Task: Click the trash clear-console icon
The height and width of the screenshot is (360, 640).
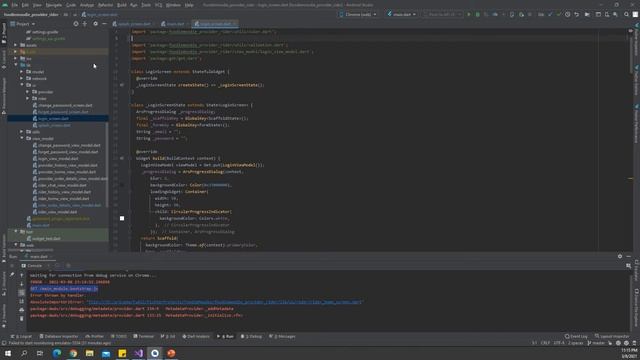Action: (x=22, y=318)
